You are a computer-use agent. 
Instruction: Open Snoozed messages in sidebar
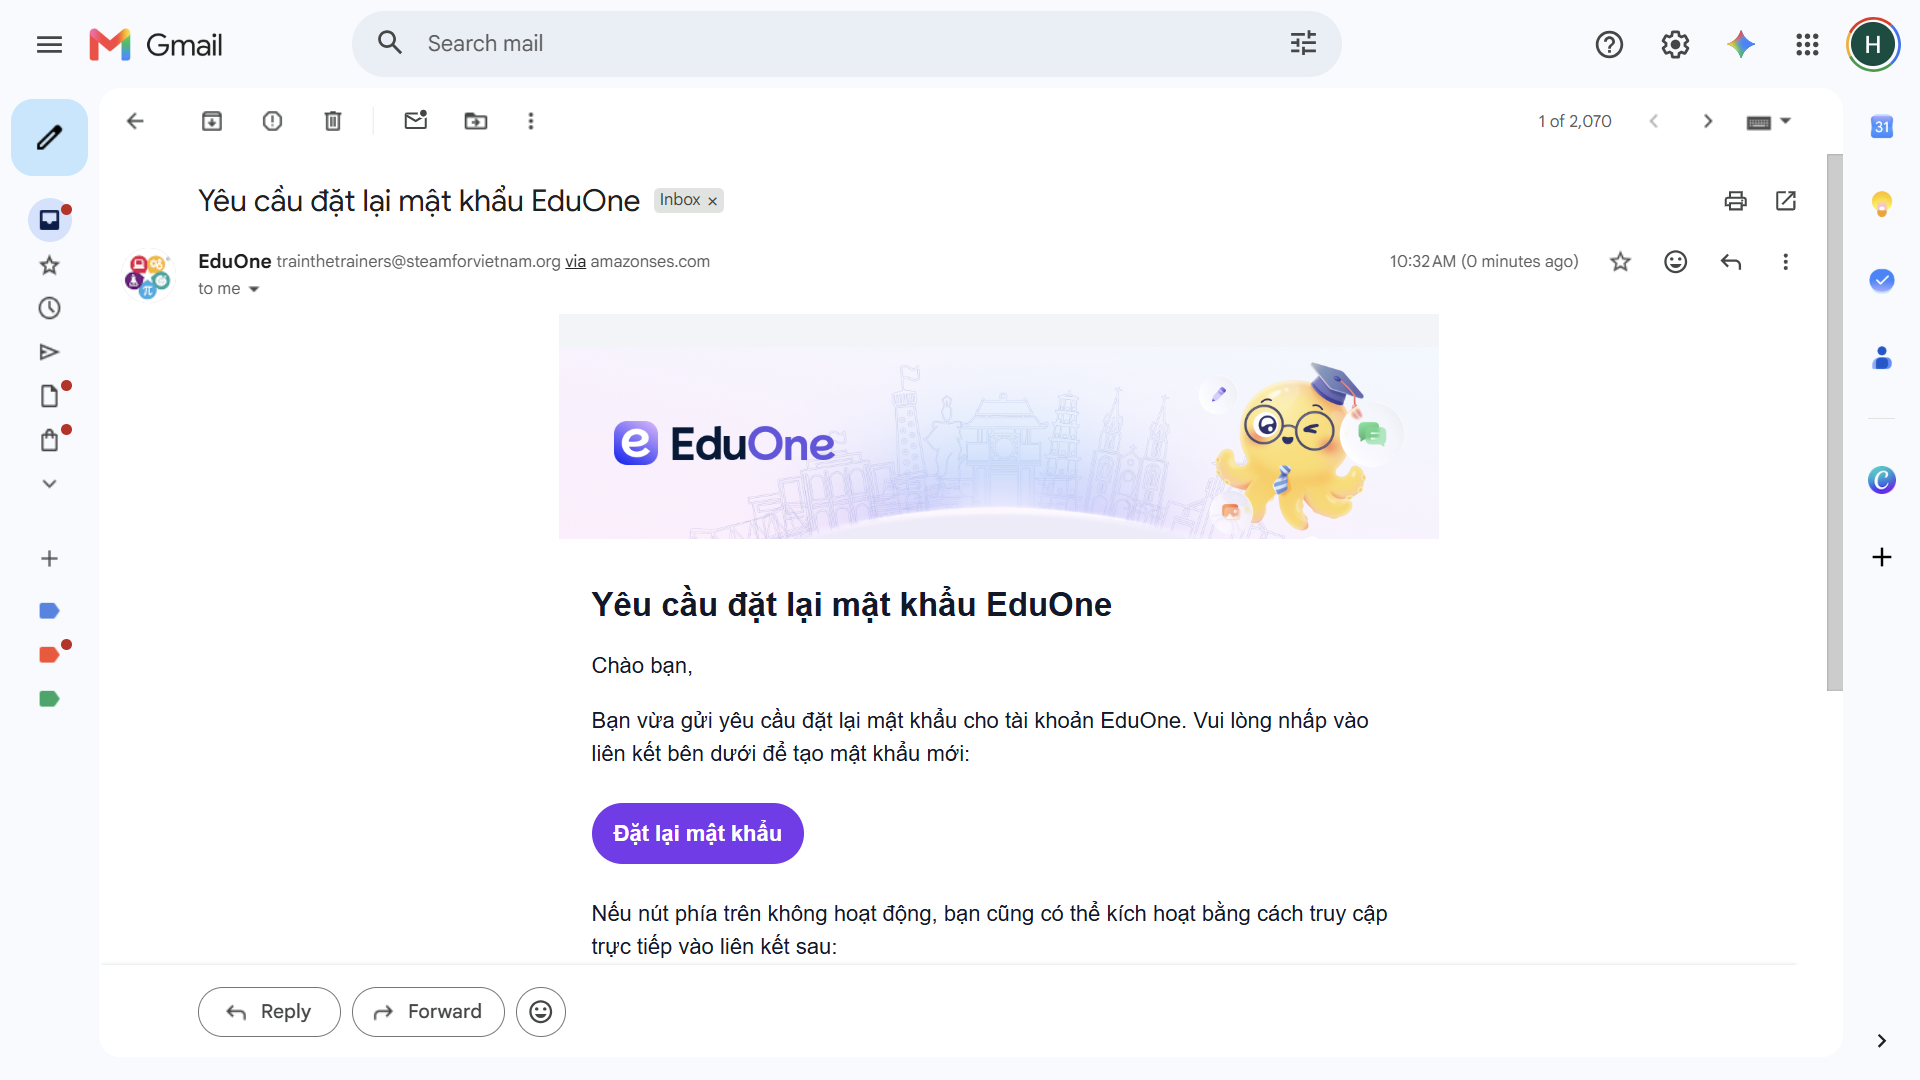49,308
